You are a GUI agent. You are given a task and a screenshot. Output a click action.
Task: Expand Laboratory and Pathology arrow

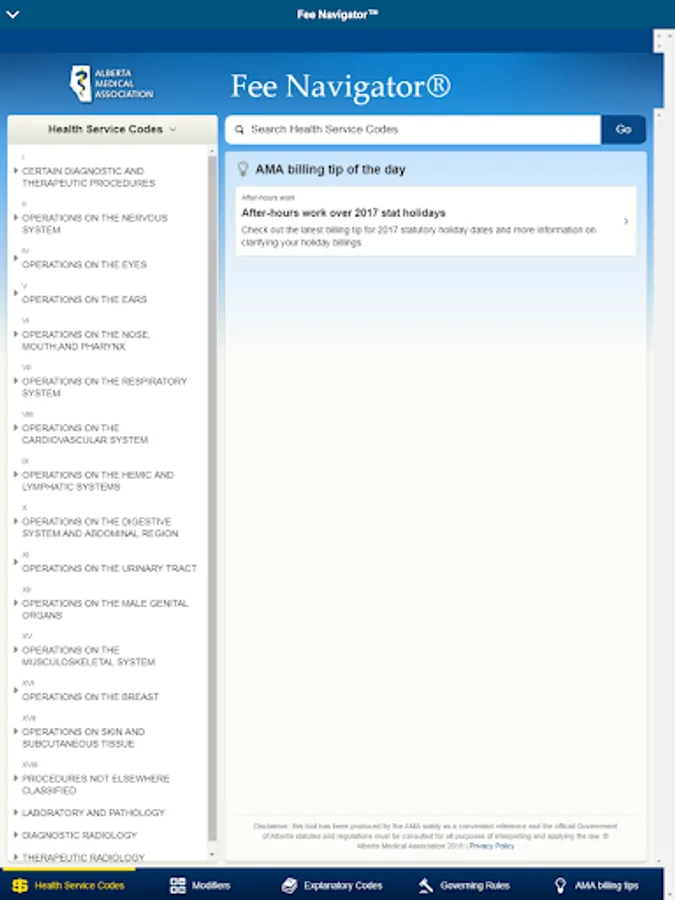15,813
